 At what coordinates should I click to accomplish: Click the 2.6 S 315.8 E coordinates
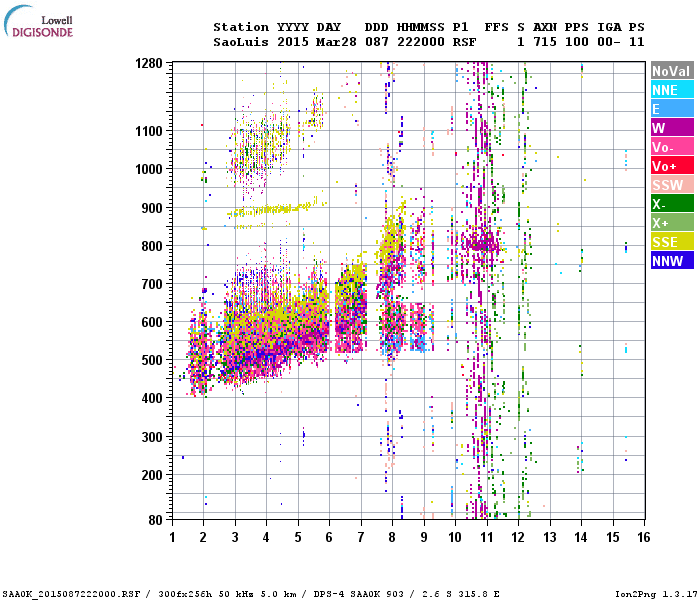[459, 594]
